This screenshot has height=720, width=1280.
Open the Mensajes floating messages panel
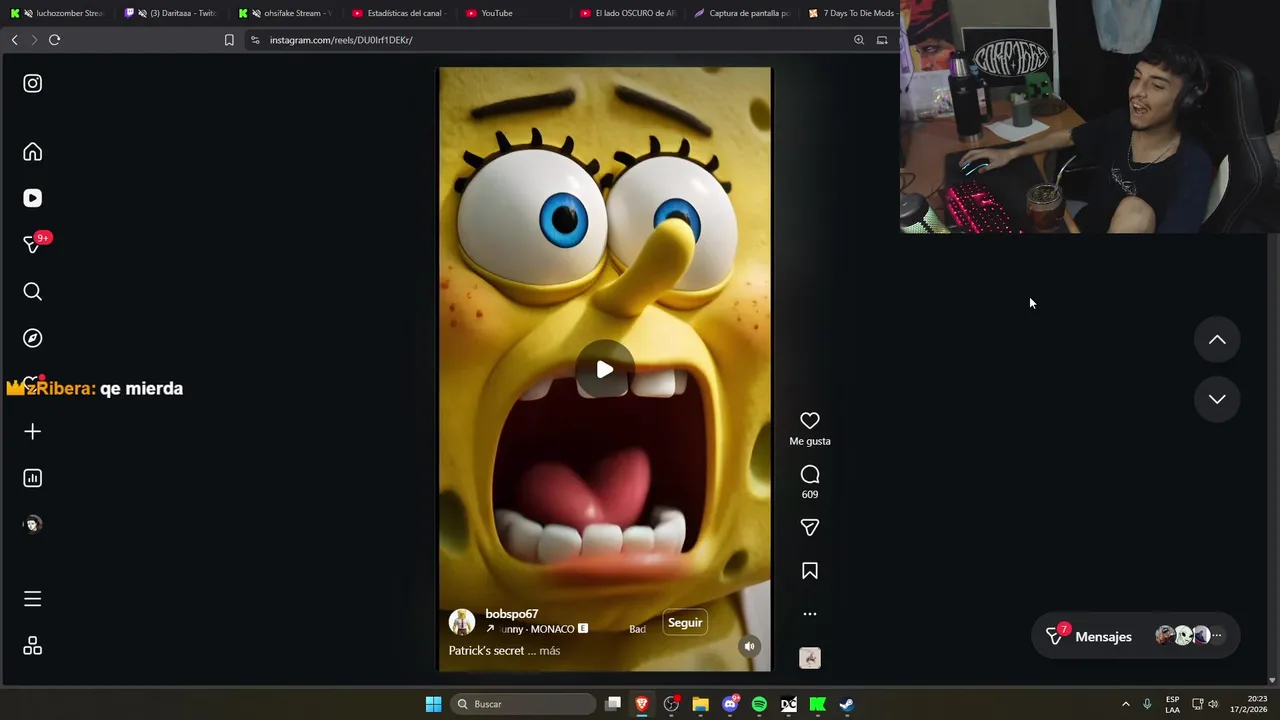[1135, 636]
